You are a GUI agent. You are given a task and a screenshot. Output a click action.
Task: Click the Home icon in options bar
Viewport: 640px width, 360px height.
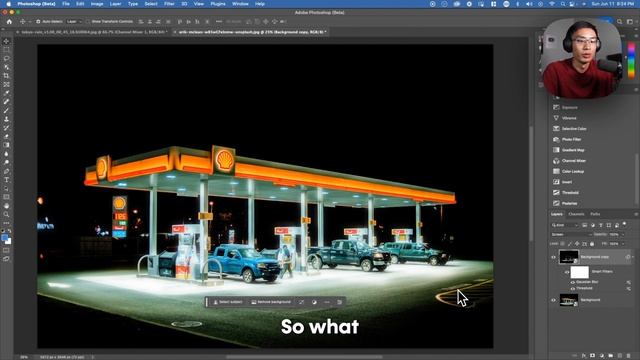[9, 21]
